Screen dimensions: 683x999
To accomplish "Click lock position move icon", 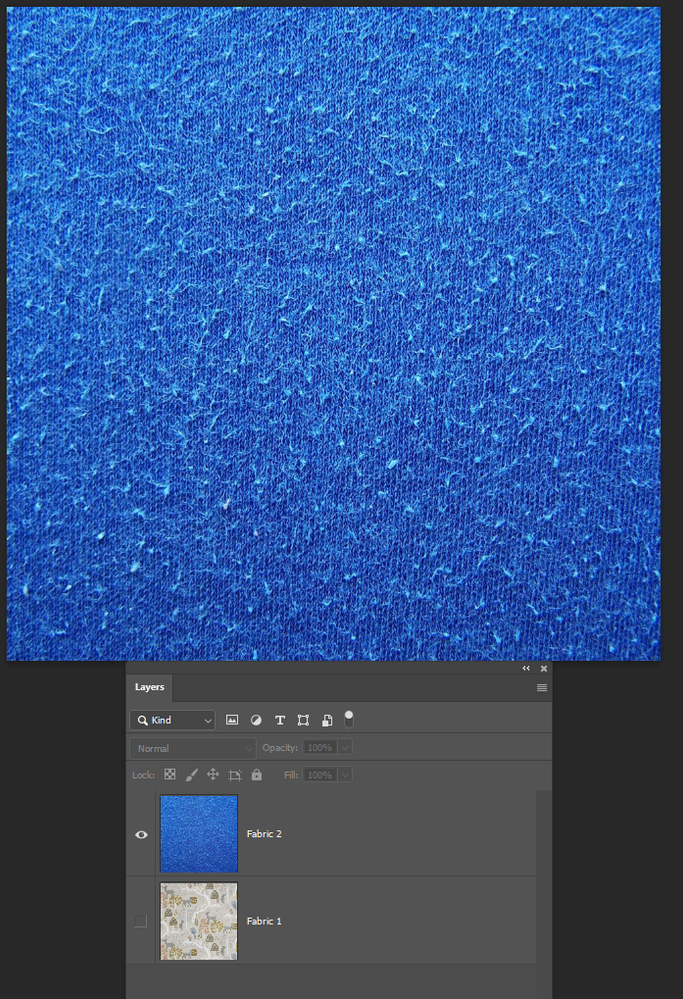I will pos(213,774).
